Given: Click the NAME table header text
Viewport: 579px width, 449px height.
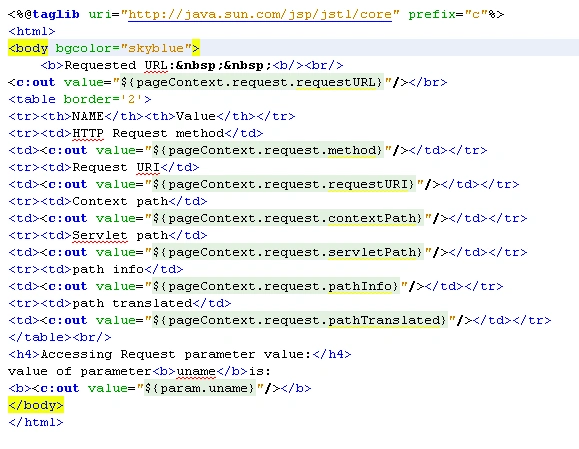Looking at the screenshot, I should [88, 116].
